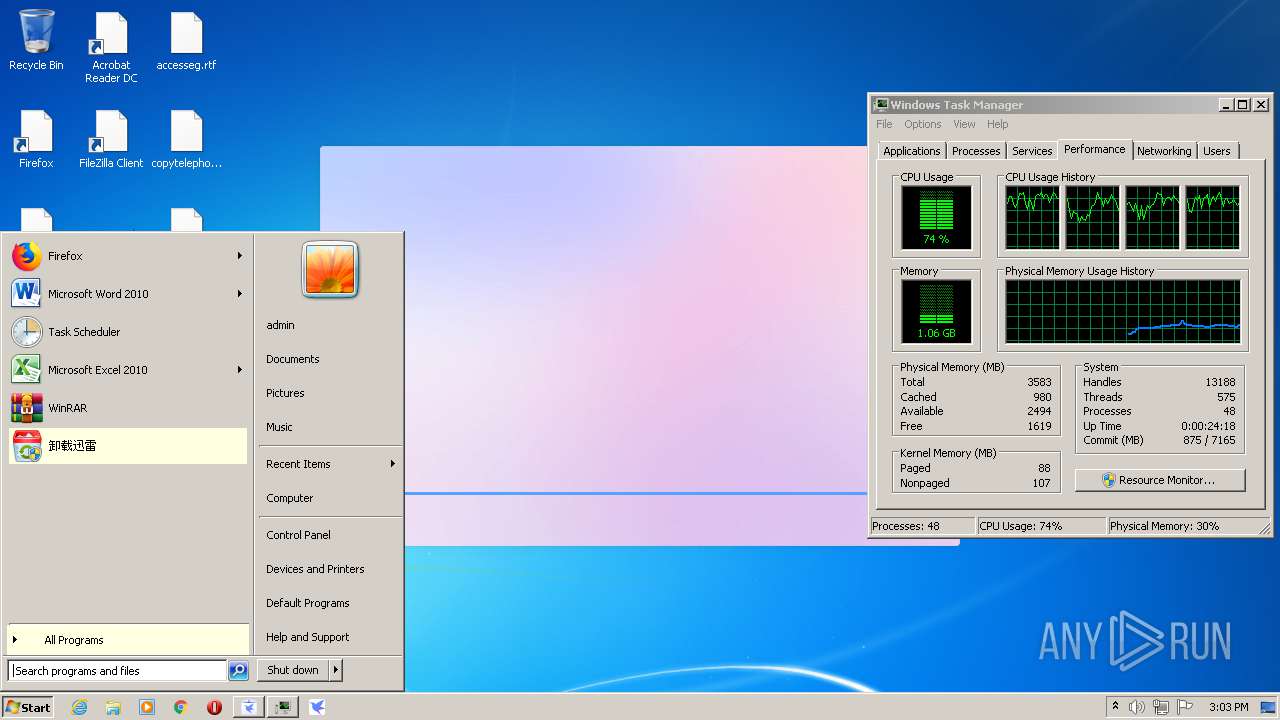This screenshot has height=720, width=1280.
Task: Click the search magnifier button
Action: 238,671
